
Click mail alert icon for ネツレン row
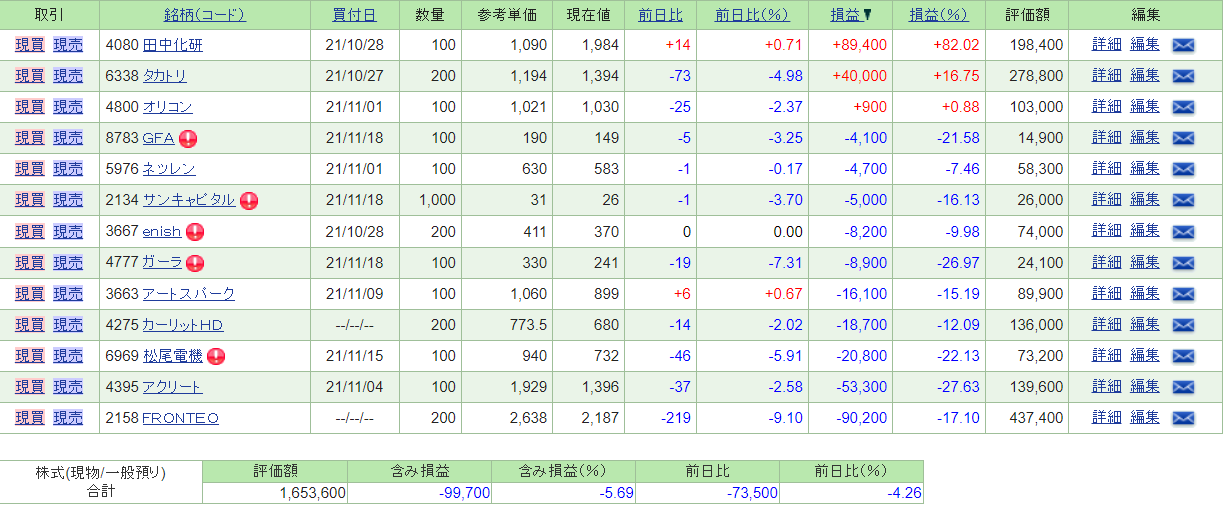[1183, 169]
